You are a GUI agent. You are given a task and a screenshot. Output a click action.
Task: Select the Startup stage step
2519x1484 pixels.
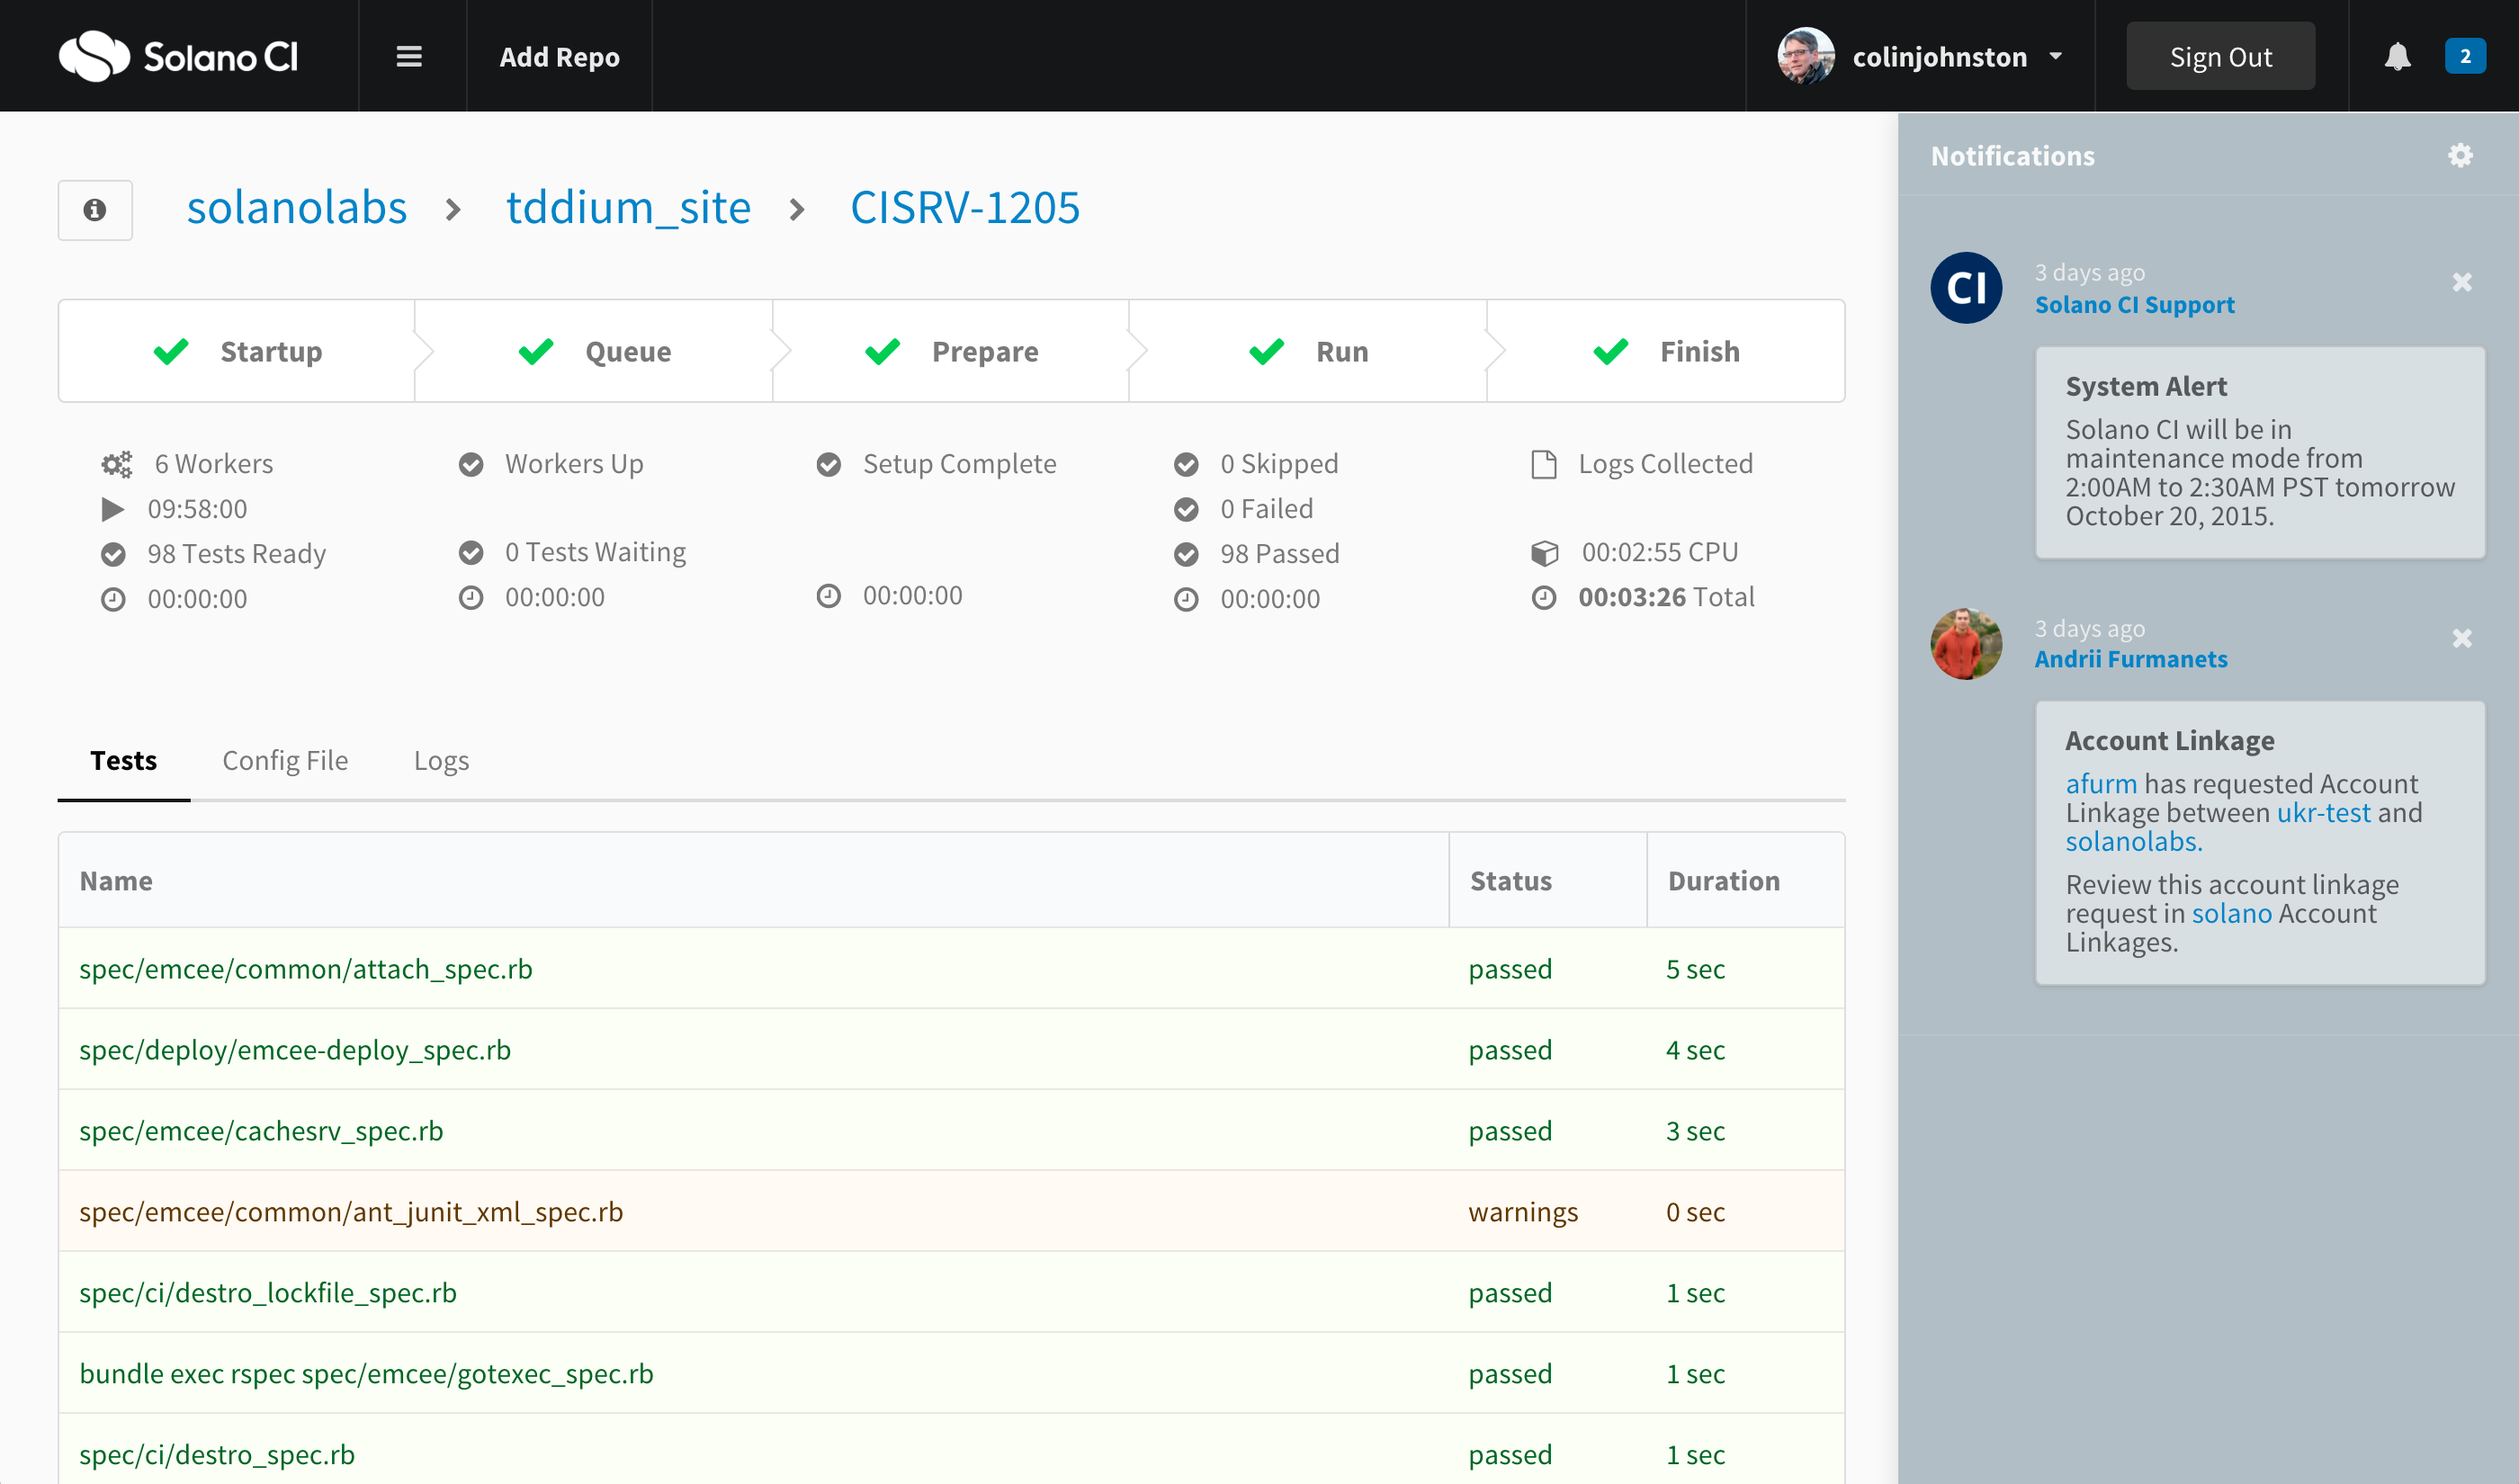point(238,352)
